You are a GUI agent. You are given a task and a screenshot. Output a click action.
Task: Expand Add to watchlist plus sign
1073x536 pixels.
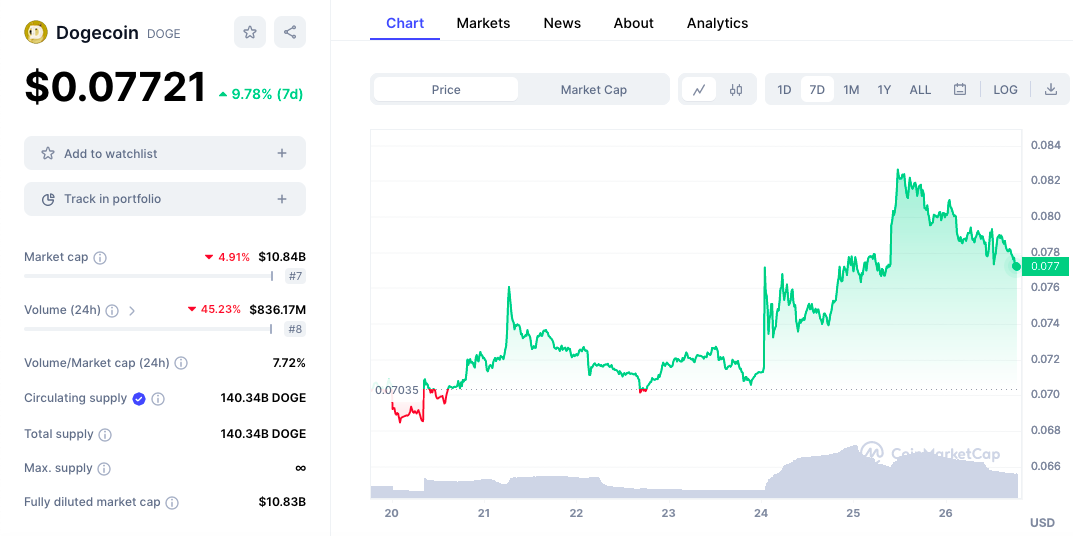[282, 154]
